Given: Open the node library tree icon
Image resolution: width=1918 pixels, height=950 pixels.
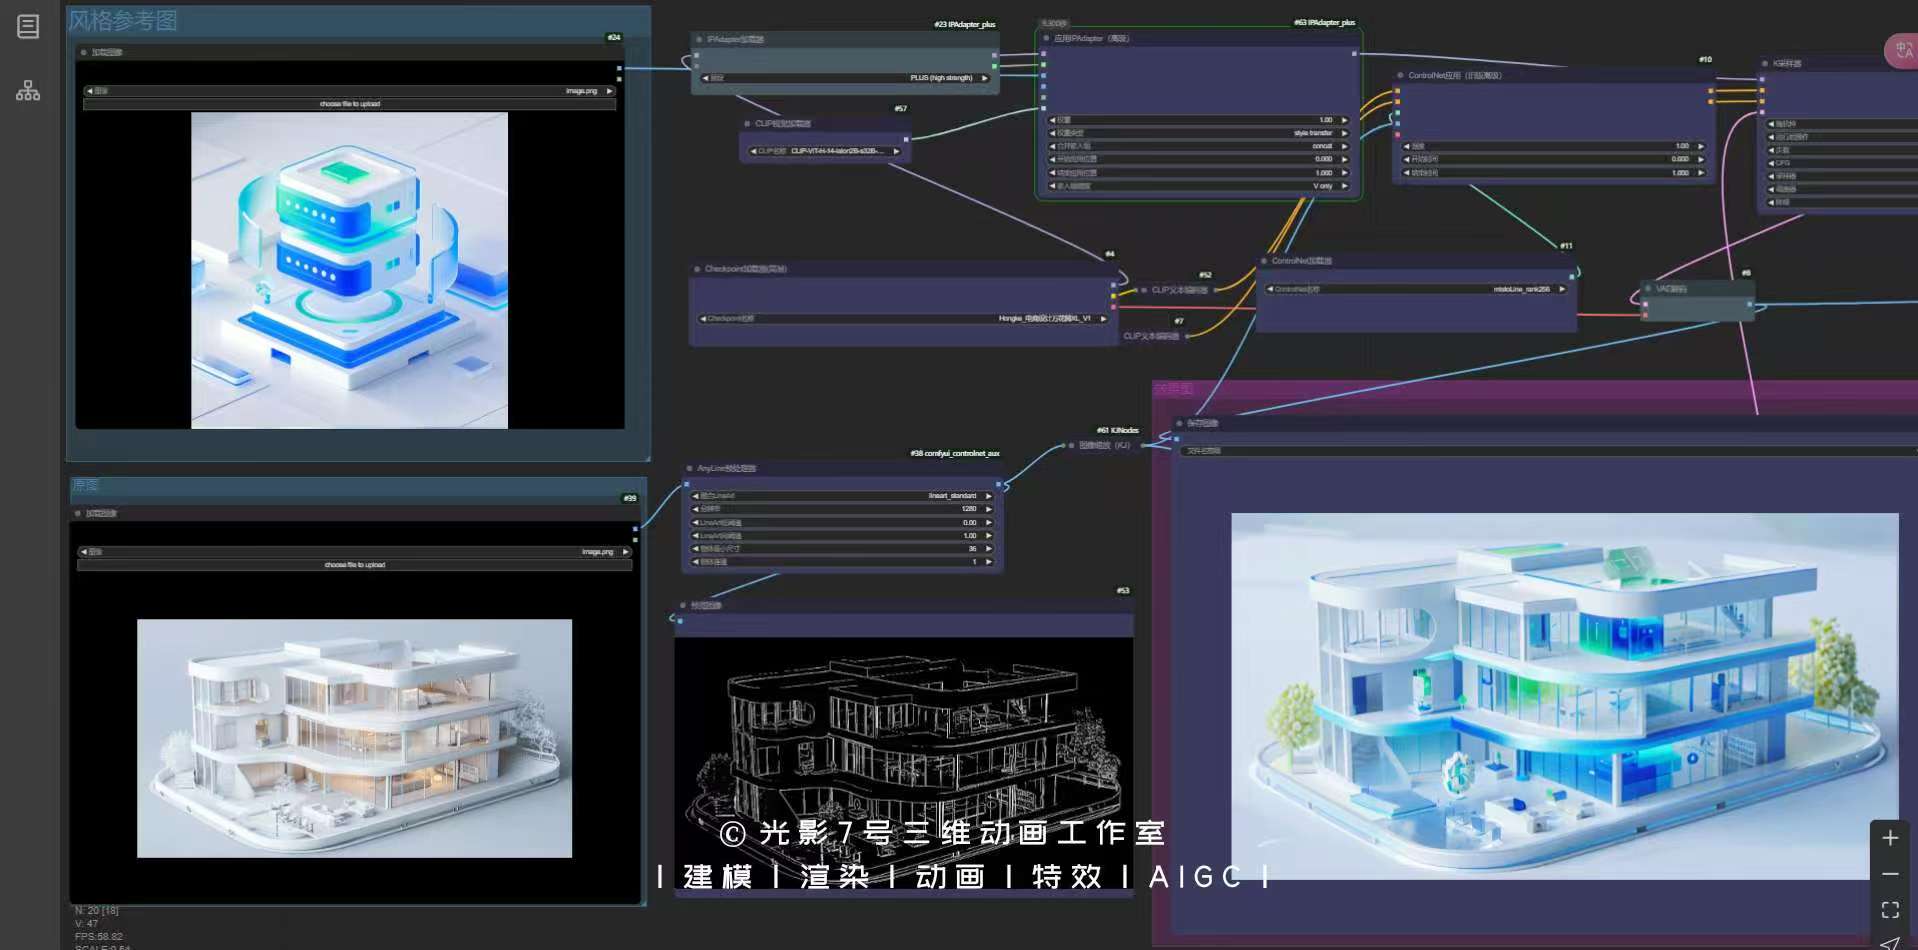Looking at the screenshot, I should 28,91.
